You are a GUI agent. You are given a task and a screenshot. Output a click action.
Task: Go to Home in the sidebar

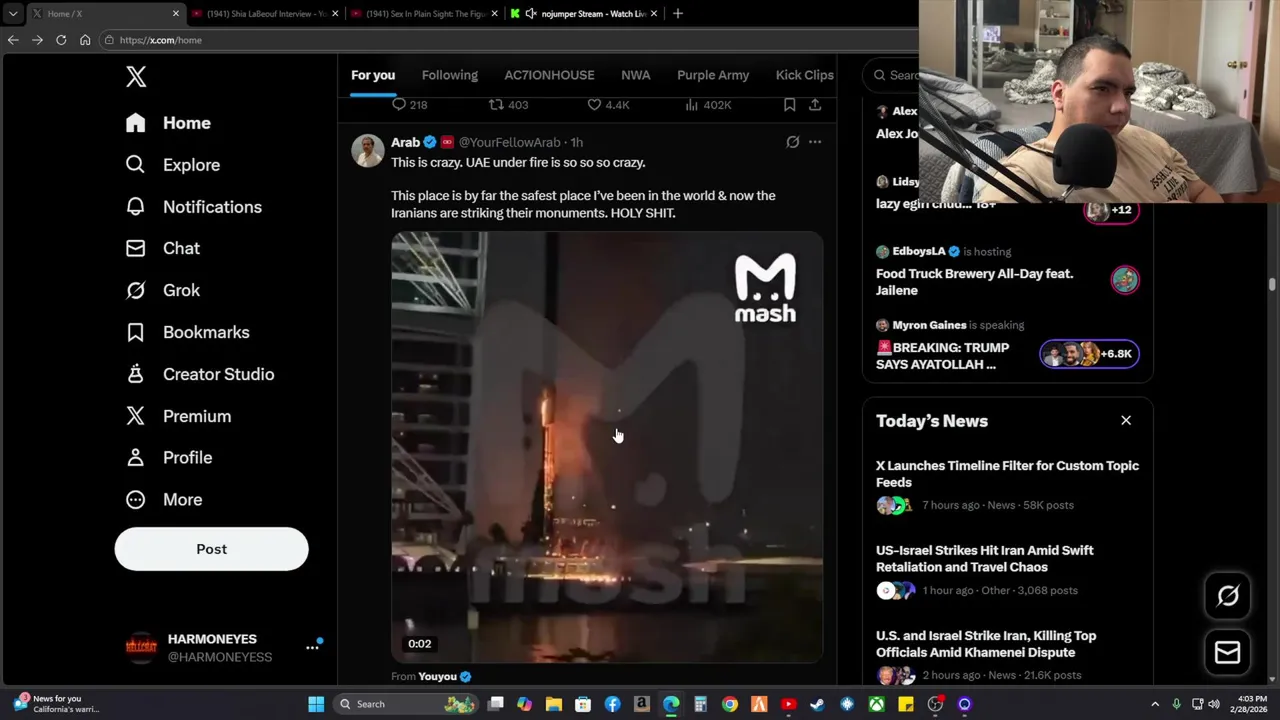[x=168, y=123]
